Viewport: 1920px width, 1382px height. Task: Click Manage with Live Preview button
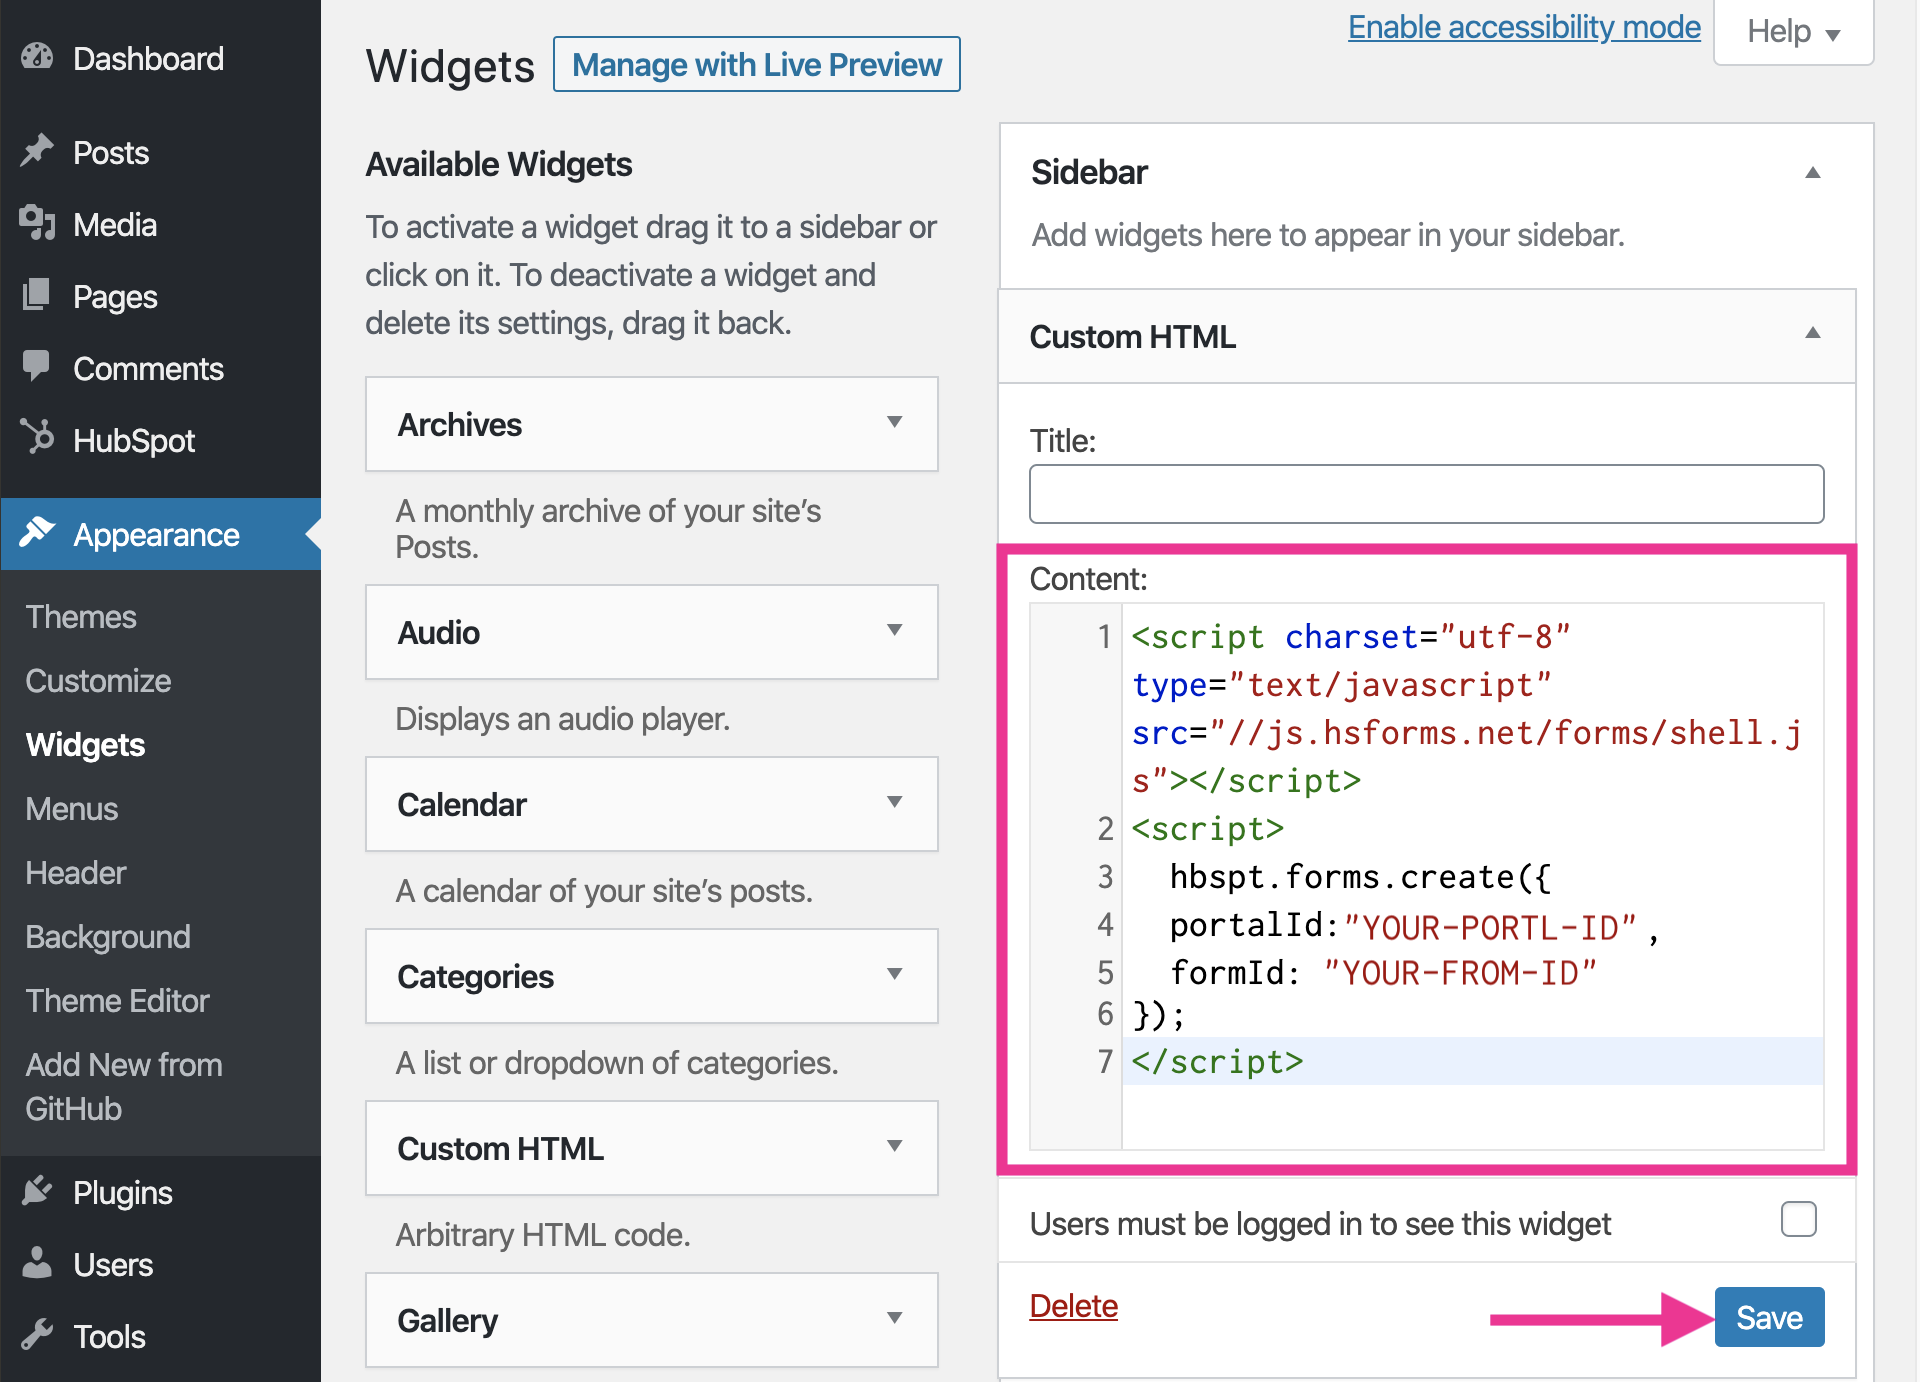[757, 64]
